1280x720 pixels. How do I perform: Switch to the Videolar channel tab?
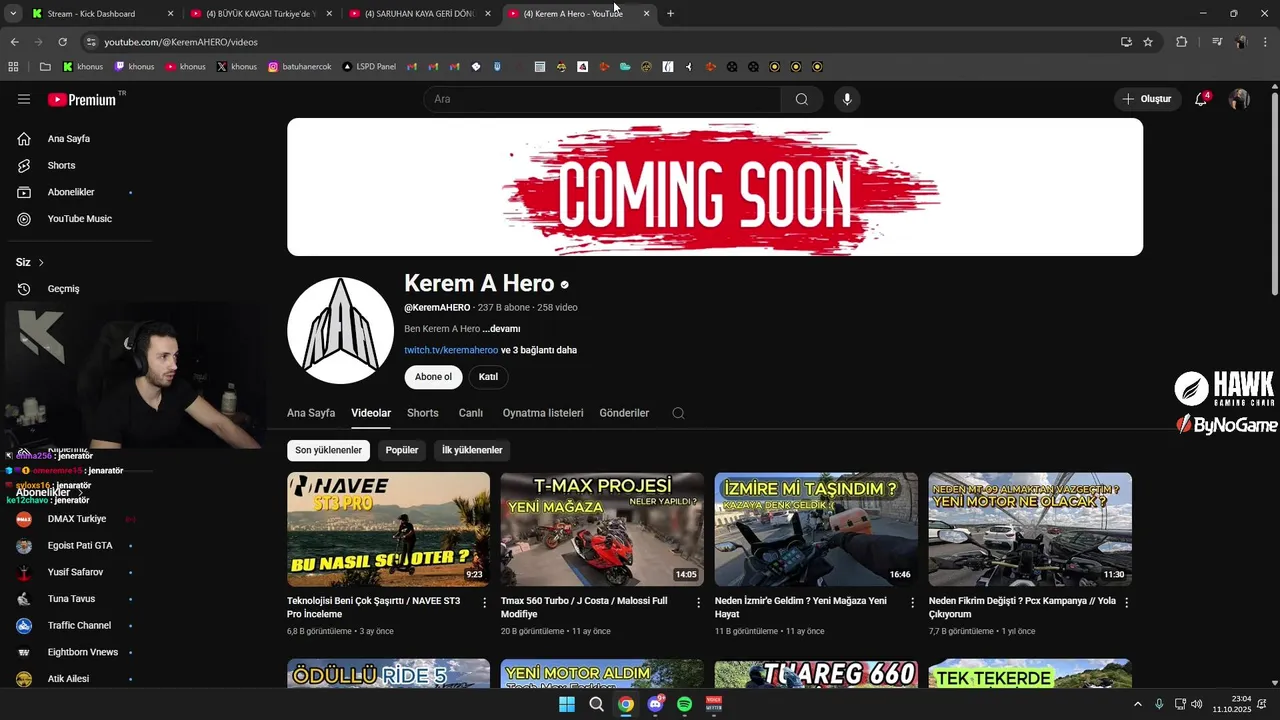point(371,413)
